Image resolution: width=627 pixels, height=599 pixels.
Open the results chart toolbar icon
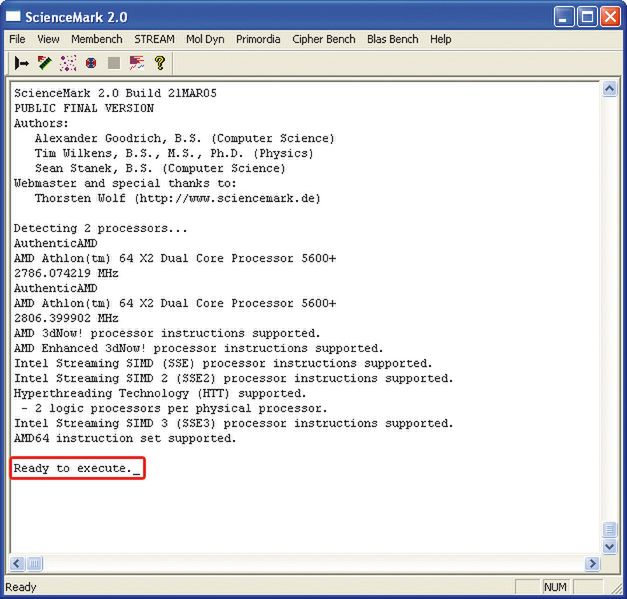[137, 63]
